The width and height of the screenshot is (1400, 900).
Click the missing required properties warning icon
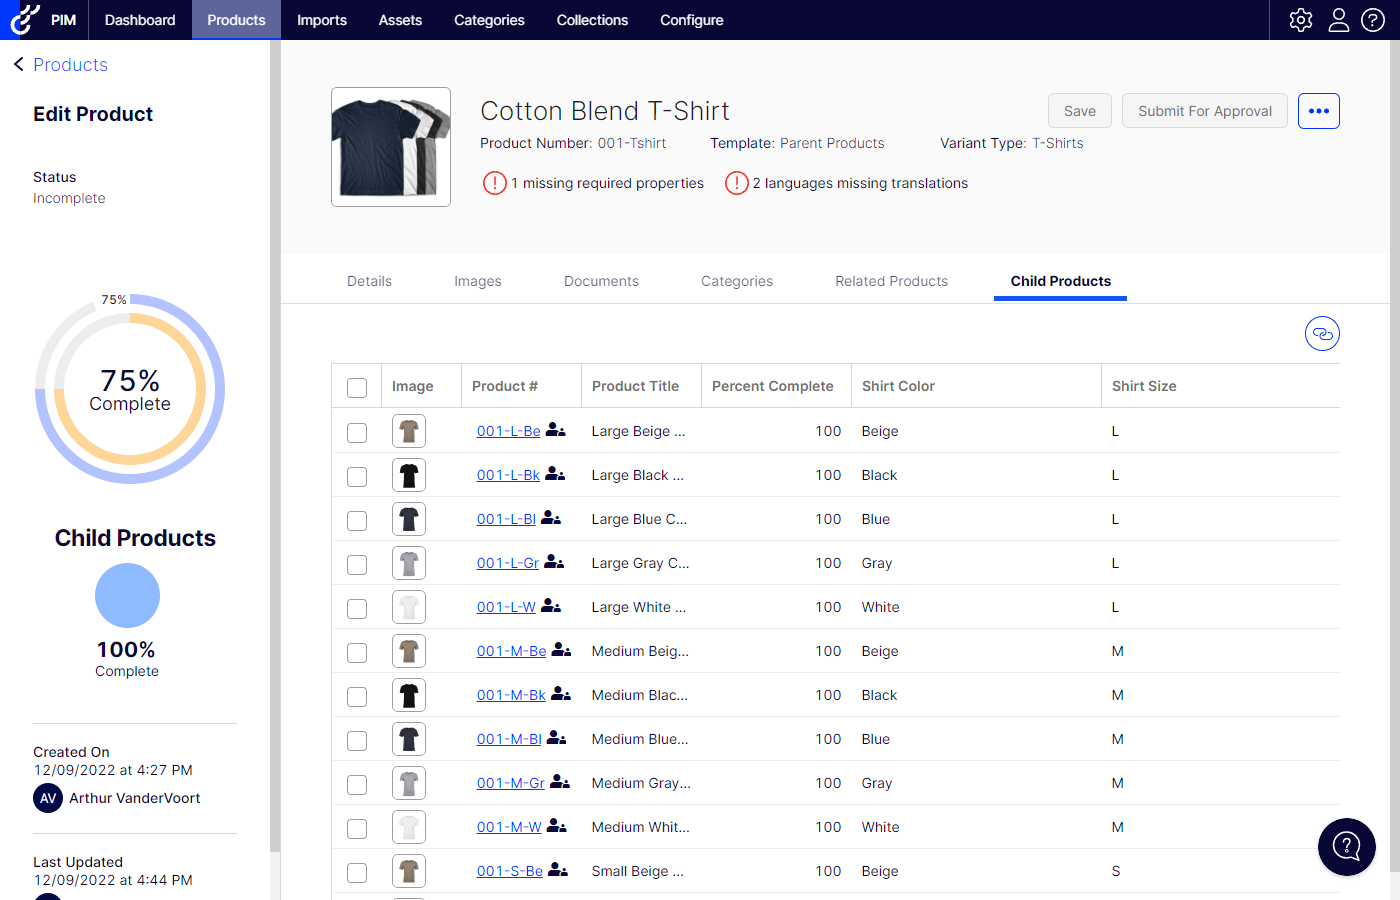pos(494,183)
